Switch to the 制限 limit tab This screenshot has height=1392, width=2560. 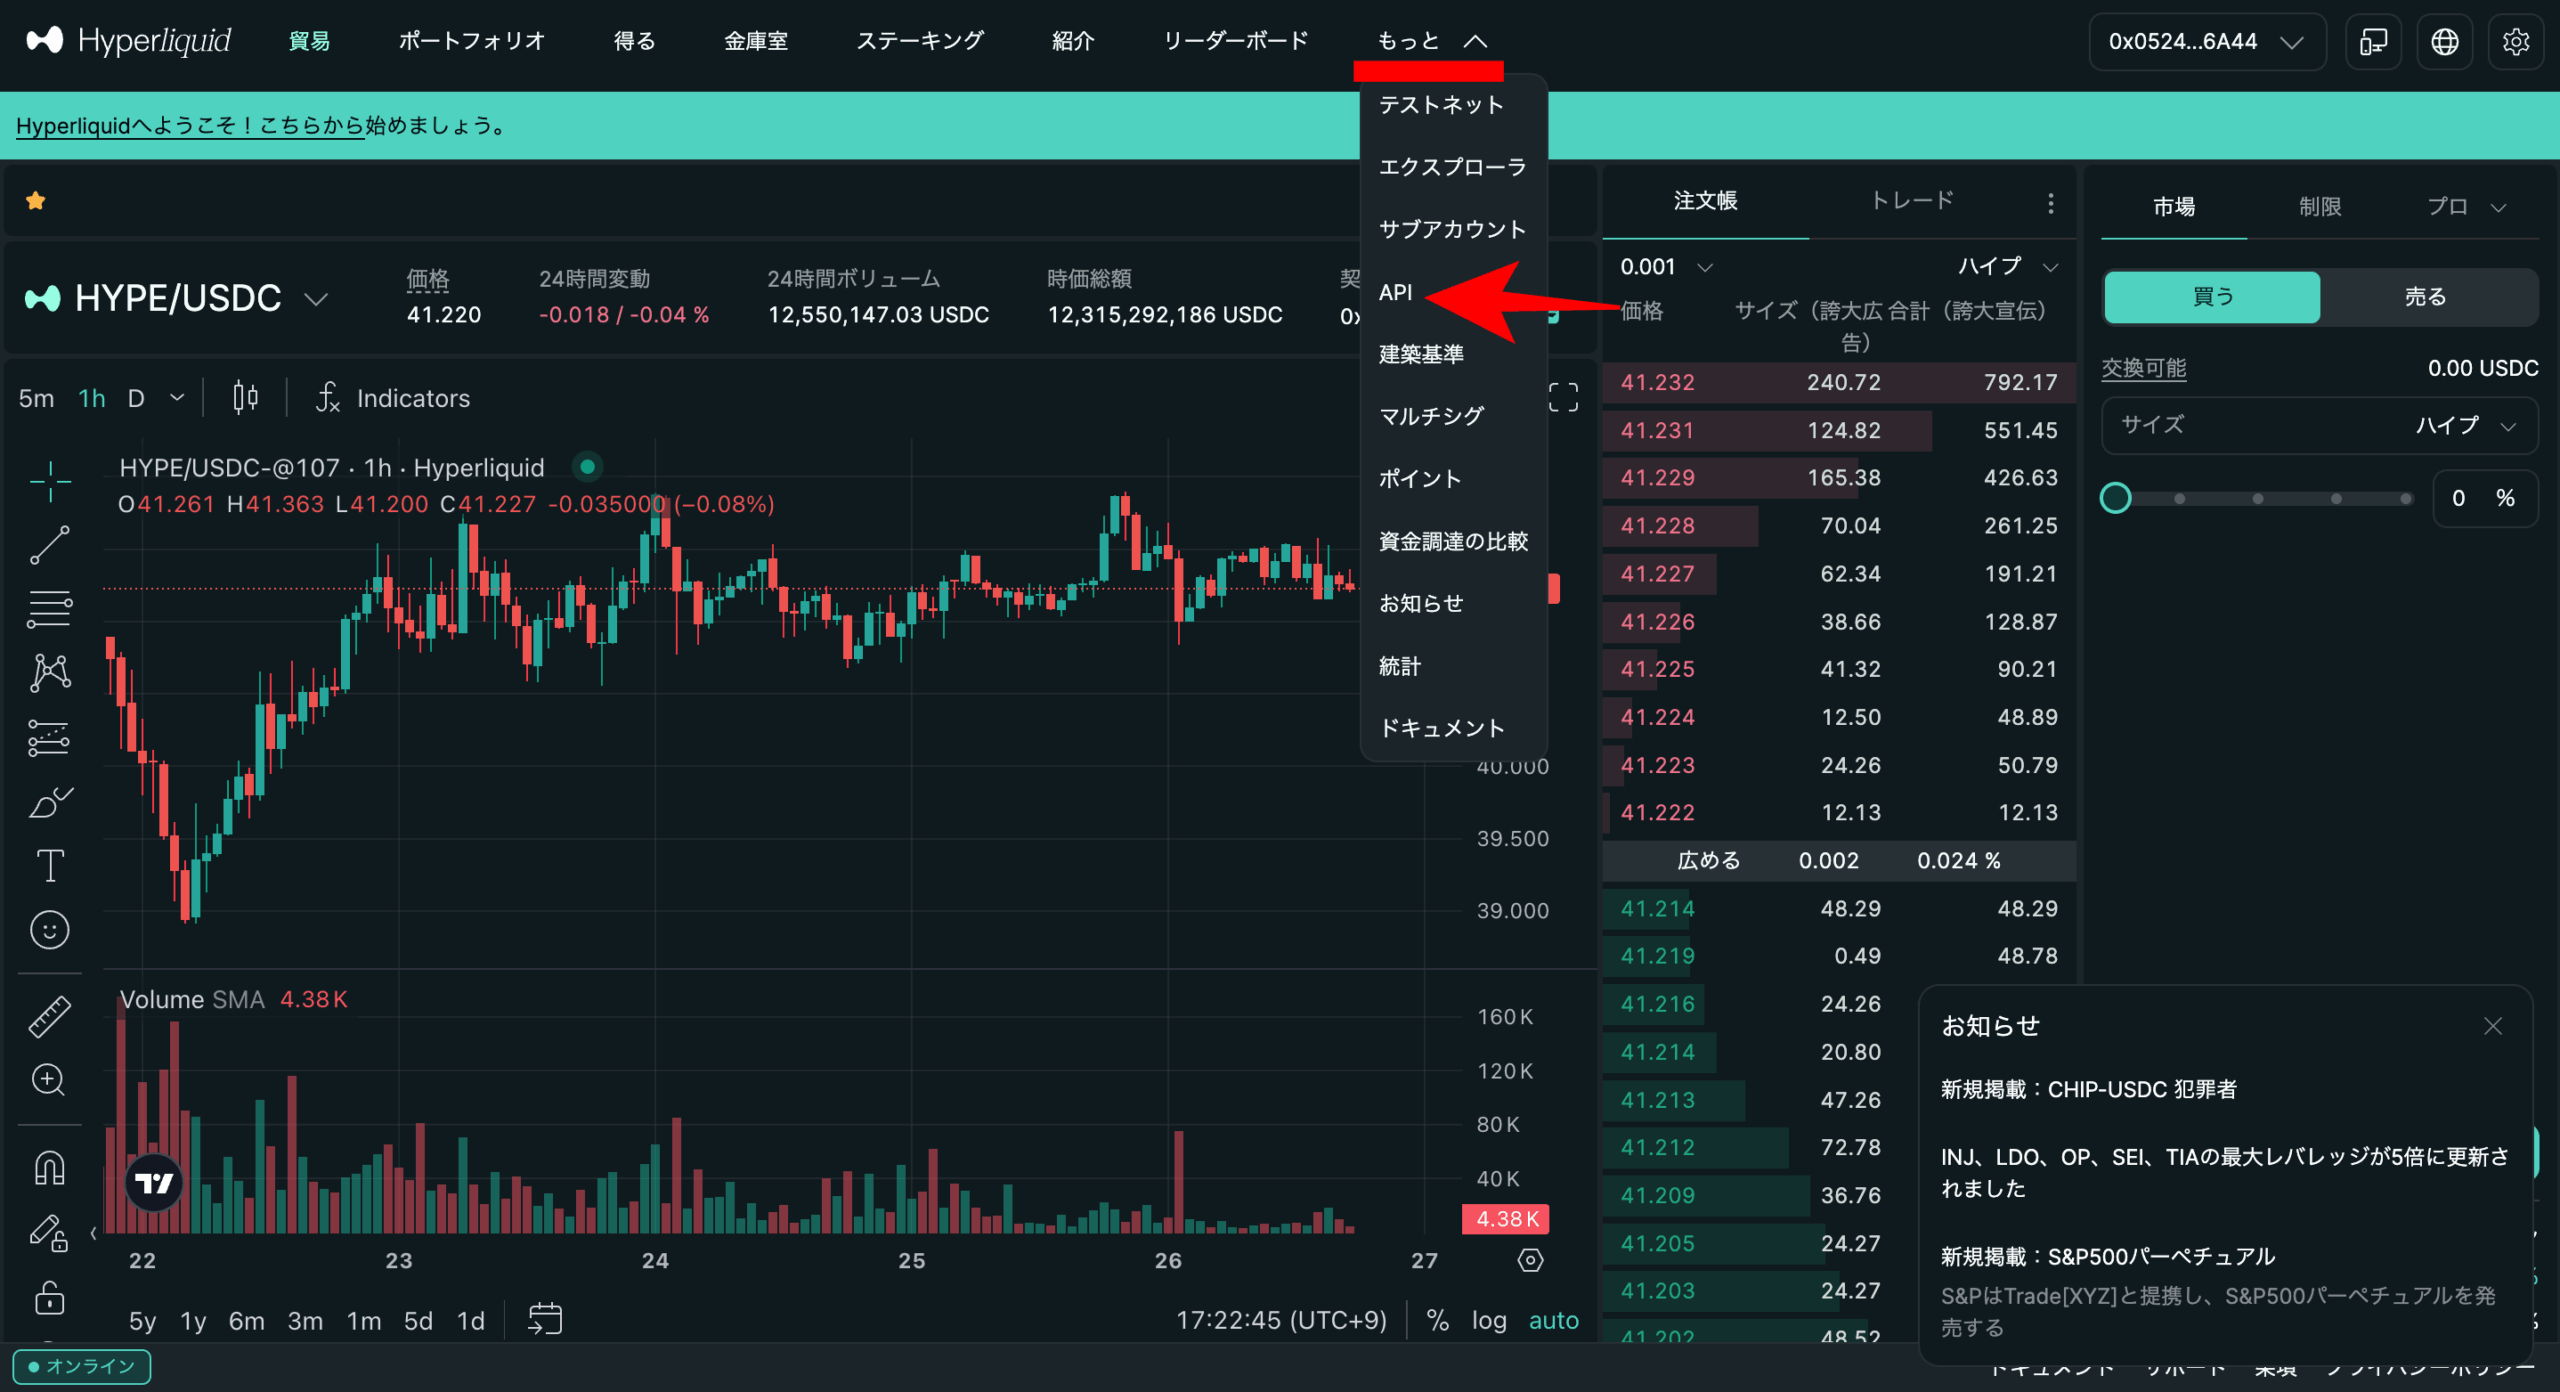(2319, 207)
